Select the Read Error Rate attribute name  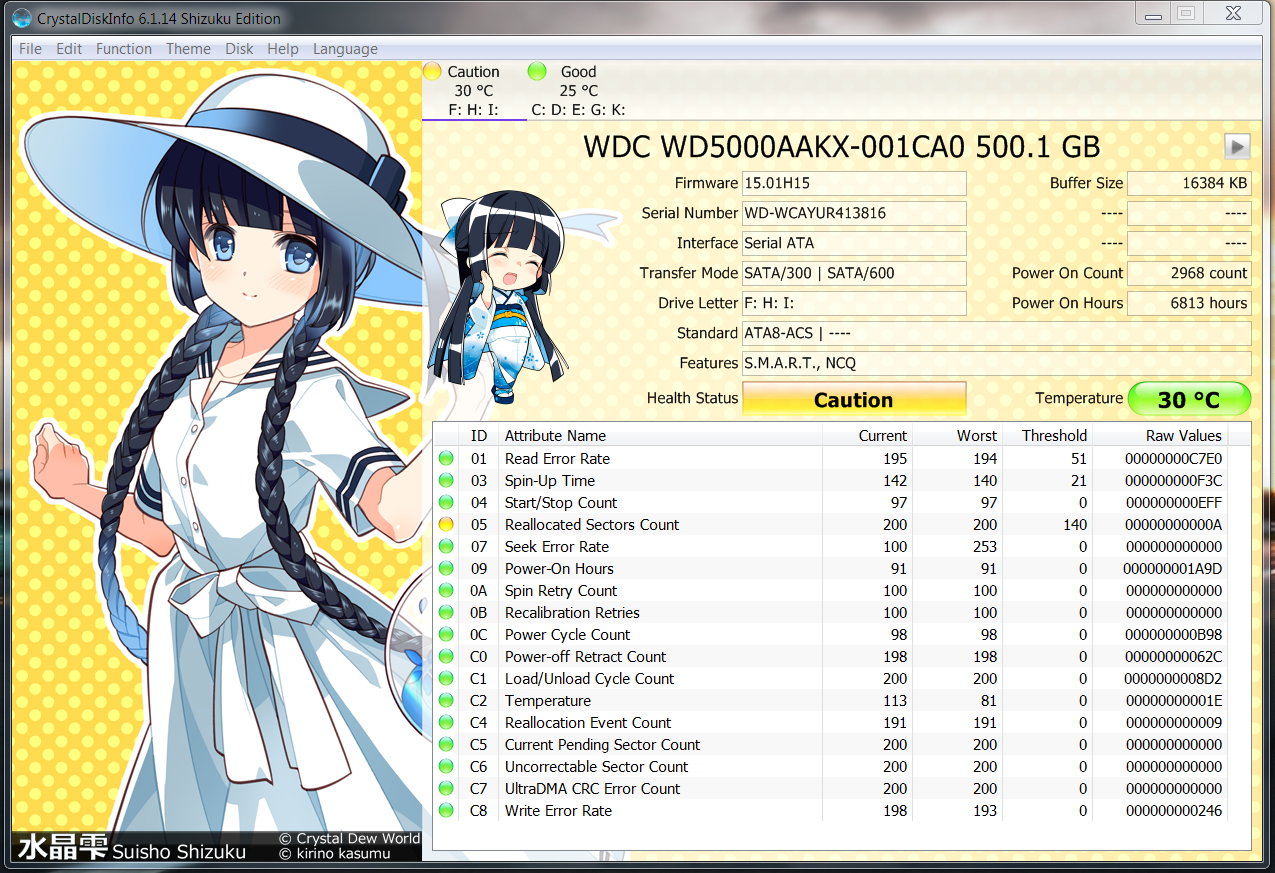coord(557,459)
